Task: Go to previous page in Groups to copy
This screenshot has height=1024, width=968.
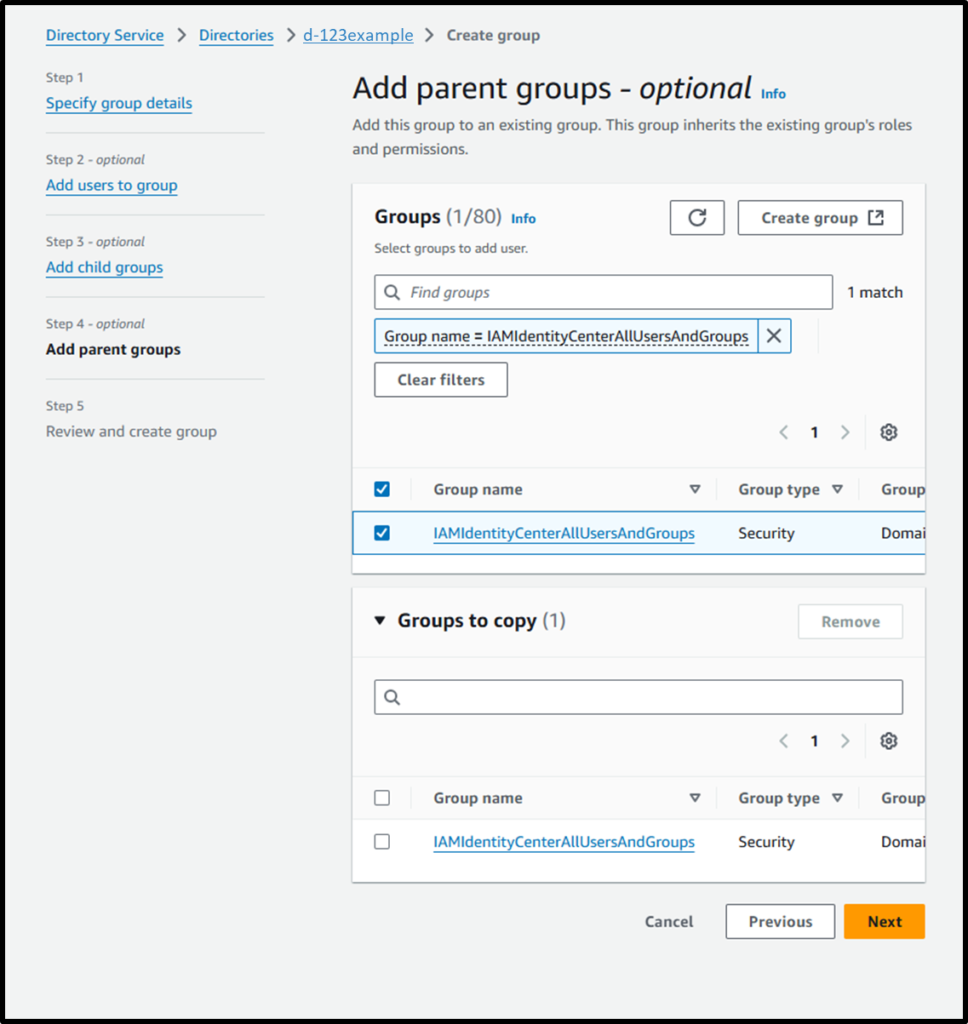Action: click(784, 741)
